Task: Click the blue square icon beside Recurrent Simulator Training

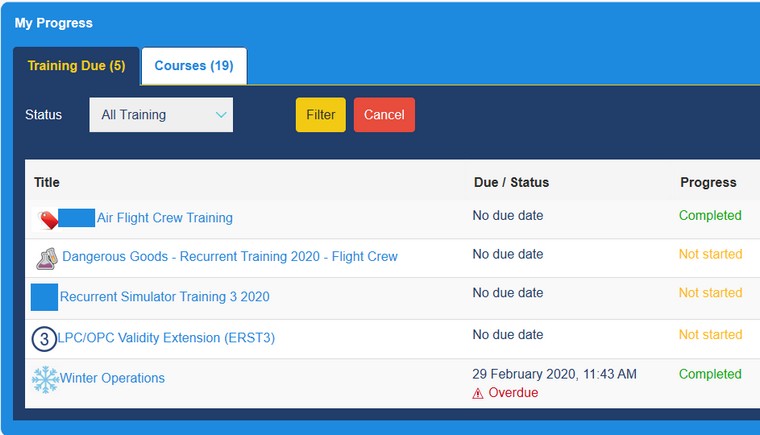Action: (x=45, y=297)
